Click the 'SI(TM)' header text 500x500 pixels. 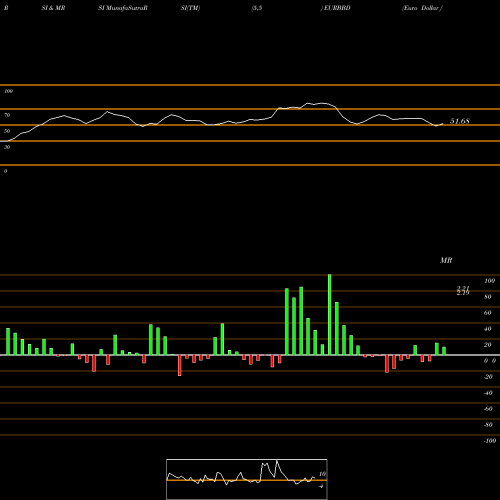(190, 8)
